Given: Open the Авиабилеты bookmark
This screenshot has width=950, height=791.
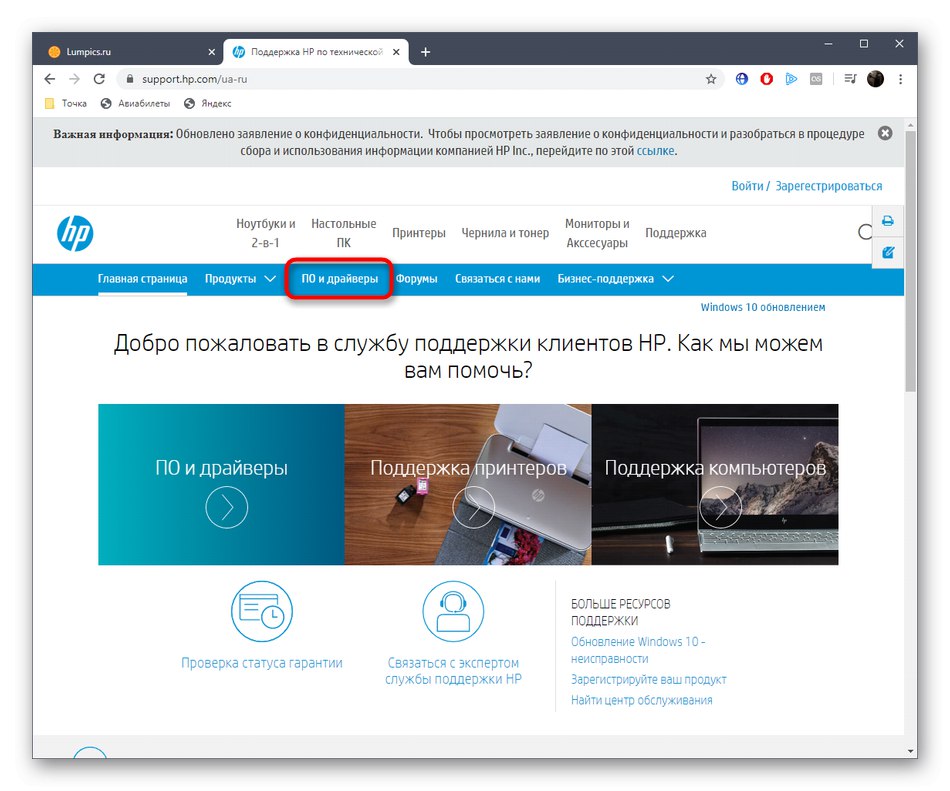Looking at the screenshot, I should (x=135, y=104).
